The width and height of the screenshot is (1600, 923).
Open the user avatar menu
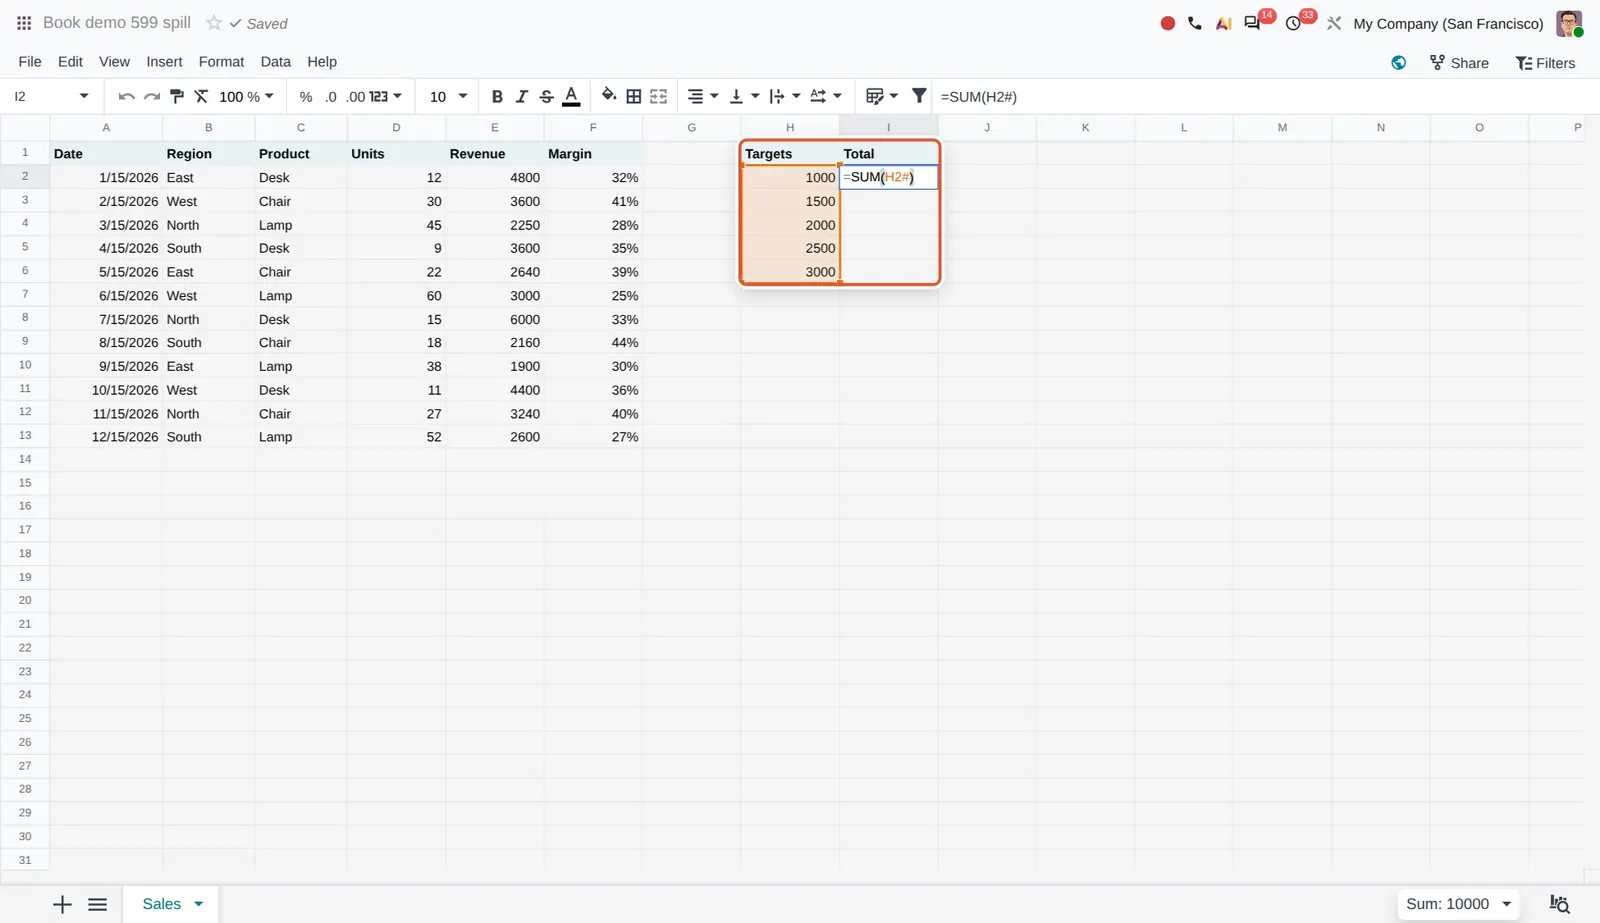[1569, 24]
